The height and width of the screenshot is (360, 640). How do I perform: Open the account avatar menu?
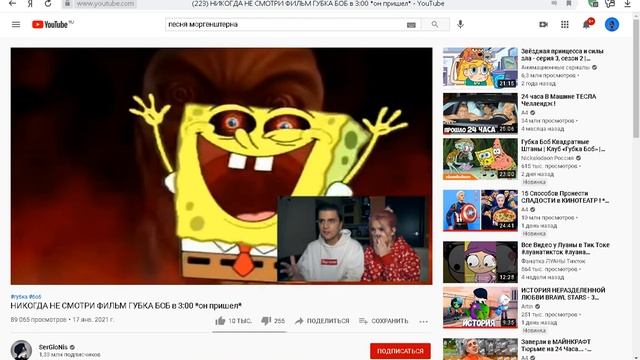point(611,24)
